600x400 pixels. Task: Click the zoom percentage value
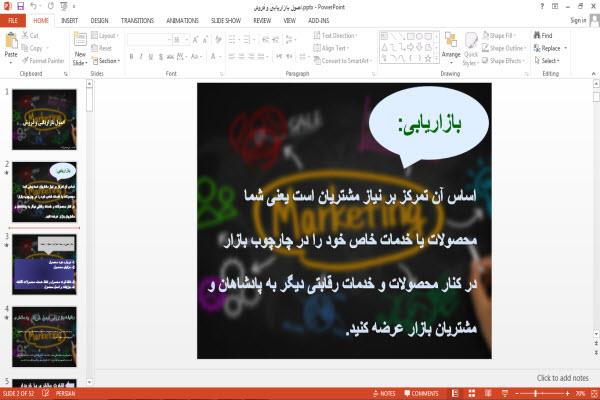pyautogui.click(x=580, y=393)
